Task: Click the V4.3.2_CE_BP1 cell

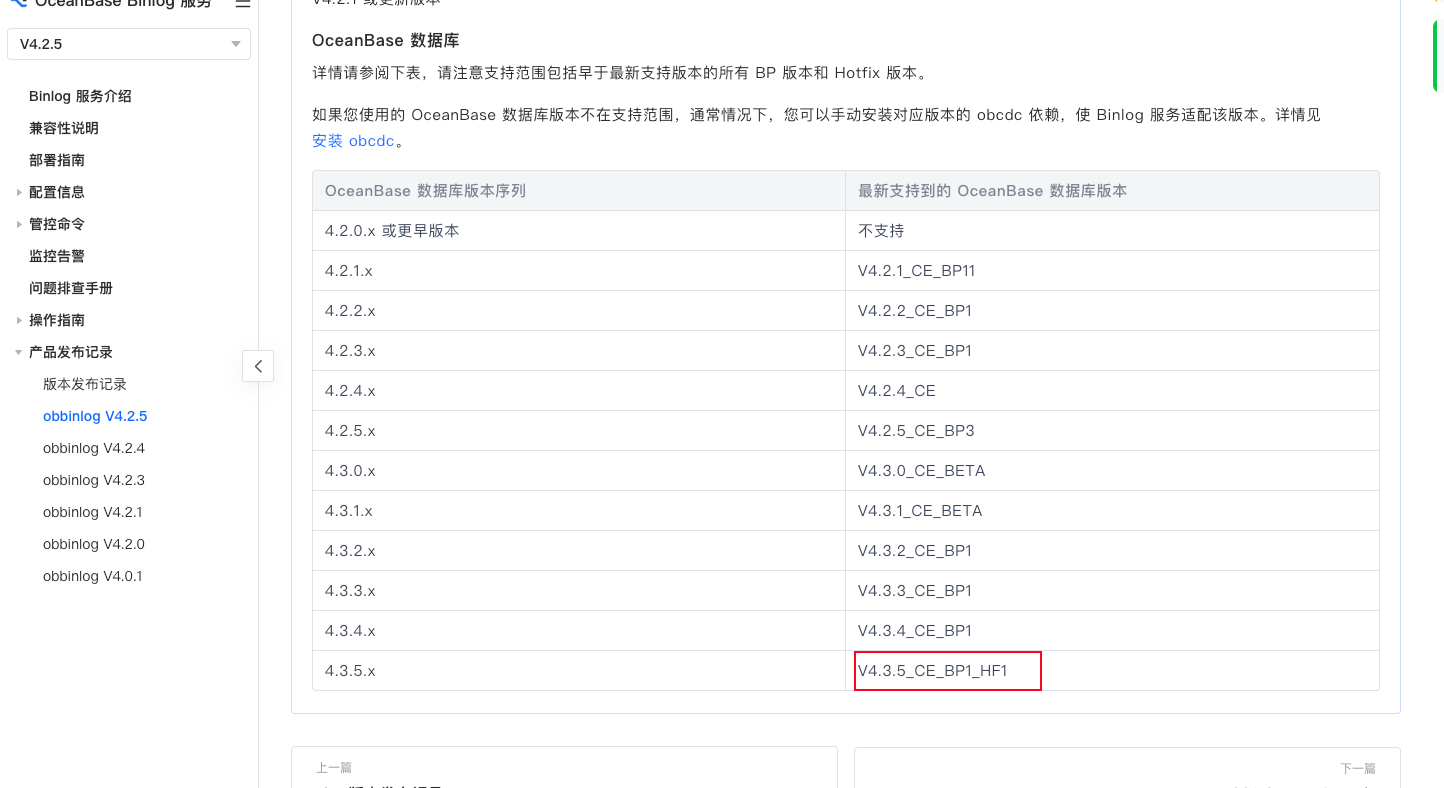Action: 1112,550
